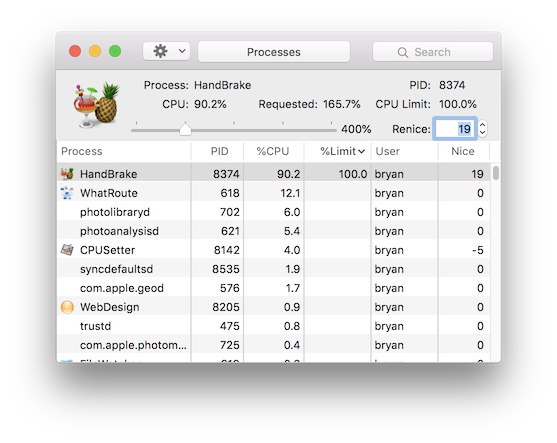This screenshot has height=443, width=557.
Task: Select the CPUSetter process name
Action: 108,250
